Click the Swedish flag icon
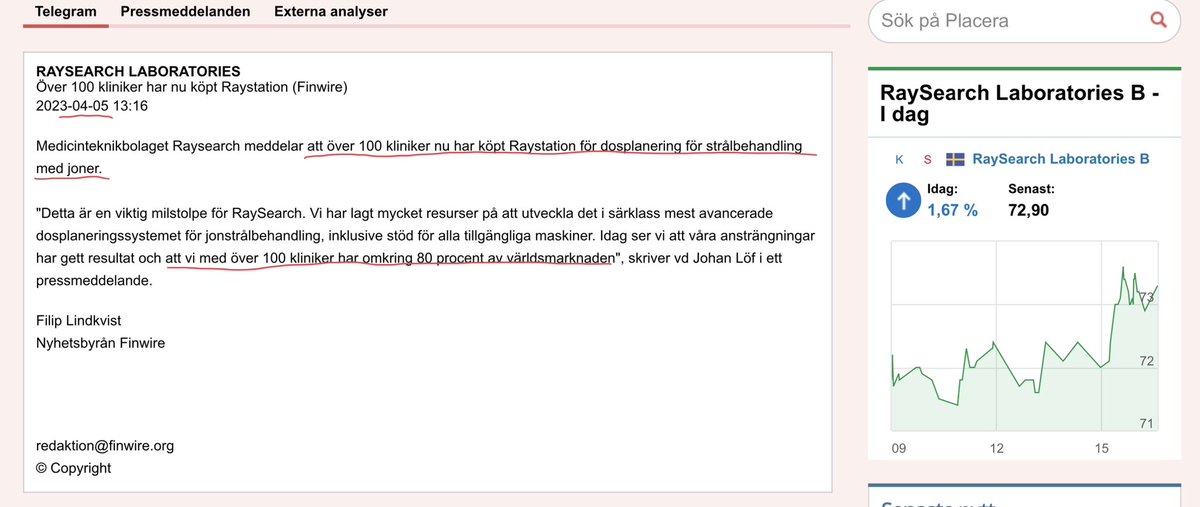This screenshot has height=507, width=1200. (x=955, y=159)
